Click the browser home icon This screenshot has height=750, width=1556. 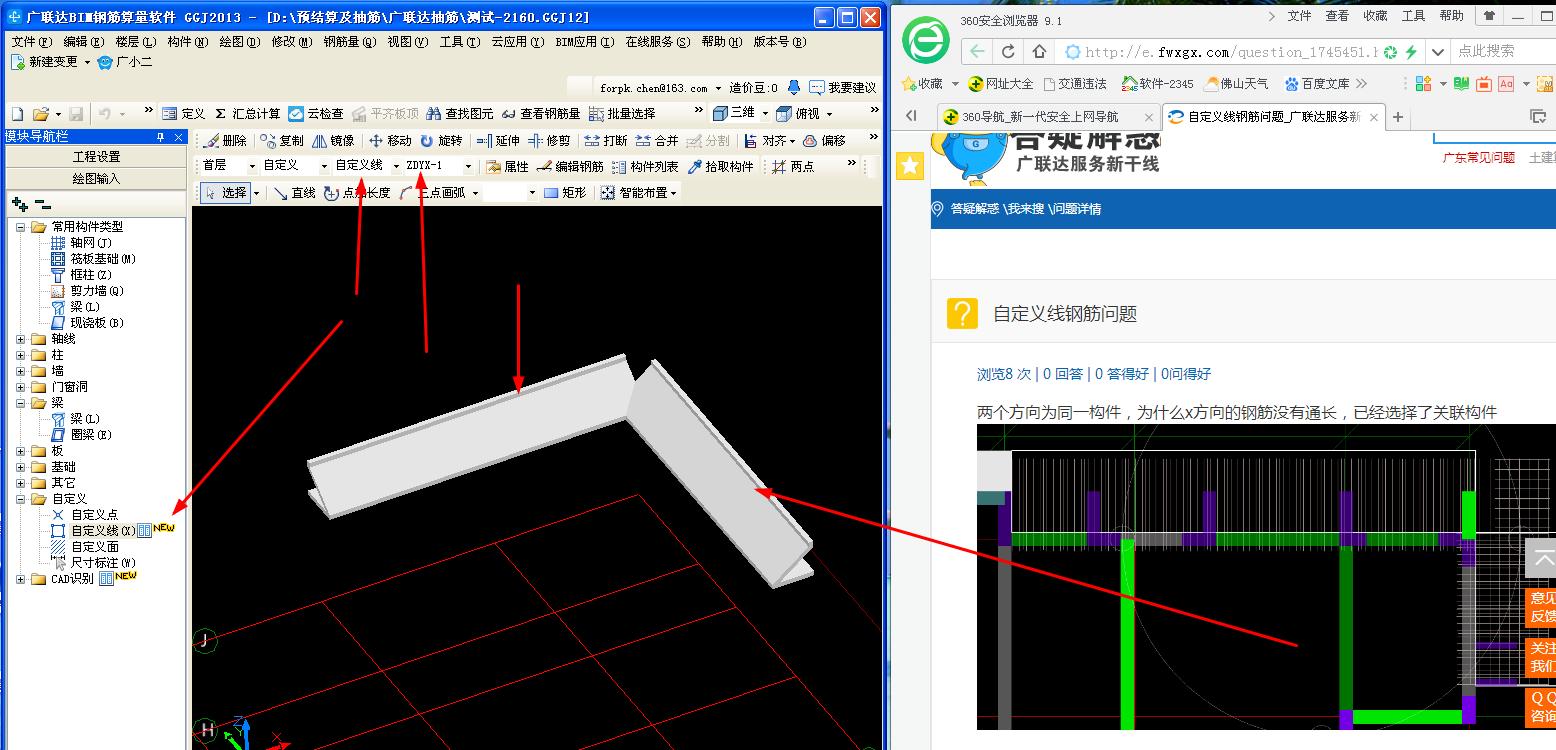point(1039,52)
